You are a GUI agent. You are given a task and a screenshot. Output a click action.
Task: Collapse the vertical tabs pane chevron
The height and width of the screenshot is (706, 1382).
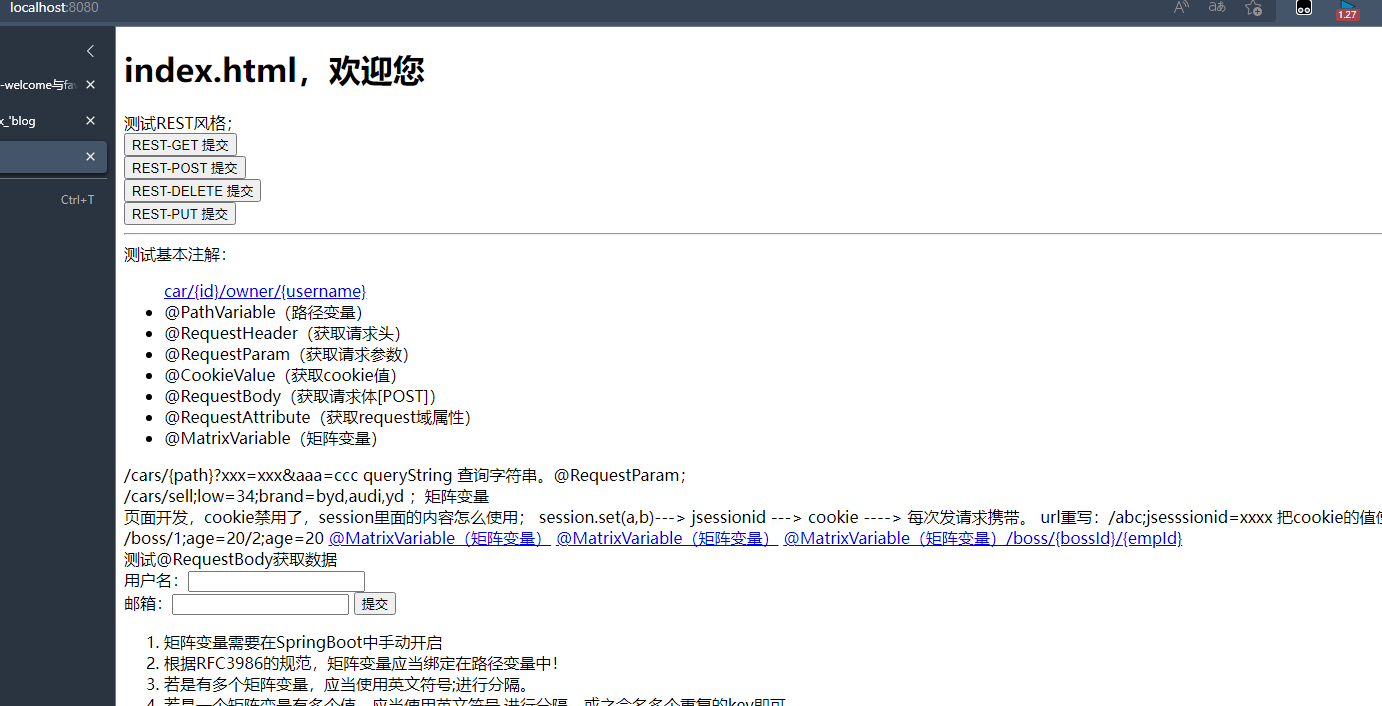[x=90, y=51]
